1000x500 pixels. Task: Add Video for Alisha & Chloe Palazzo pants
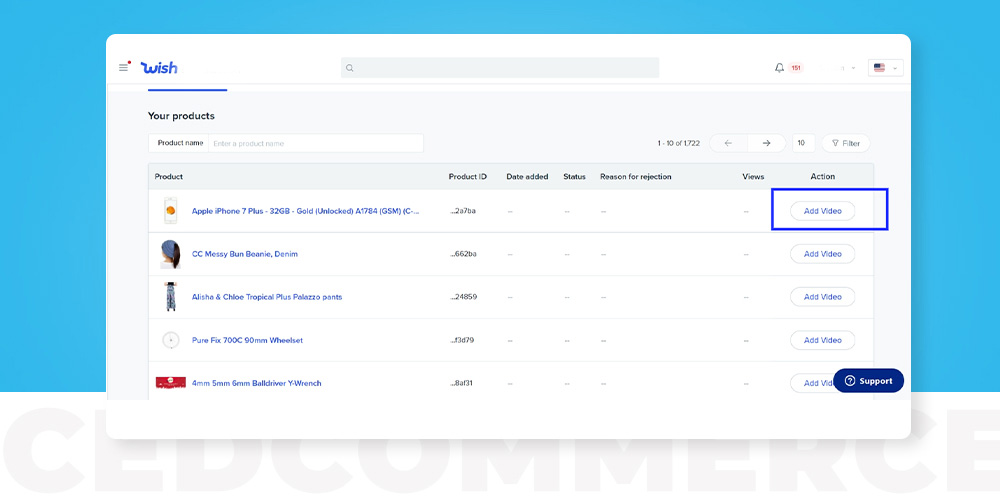tap(822, 297)
